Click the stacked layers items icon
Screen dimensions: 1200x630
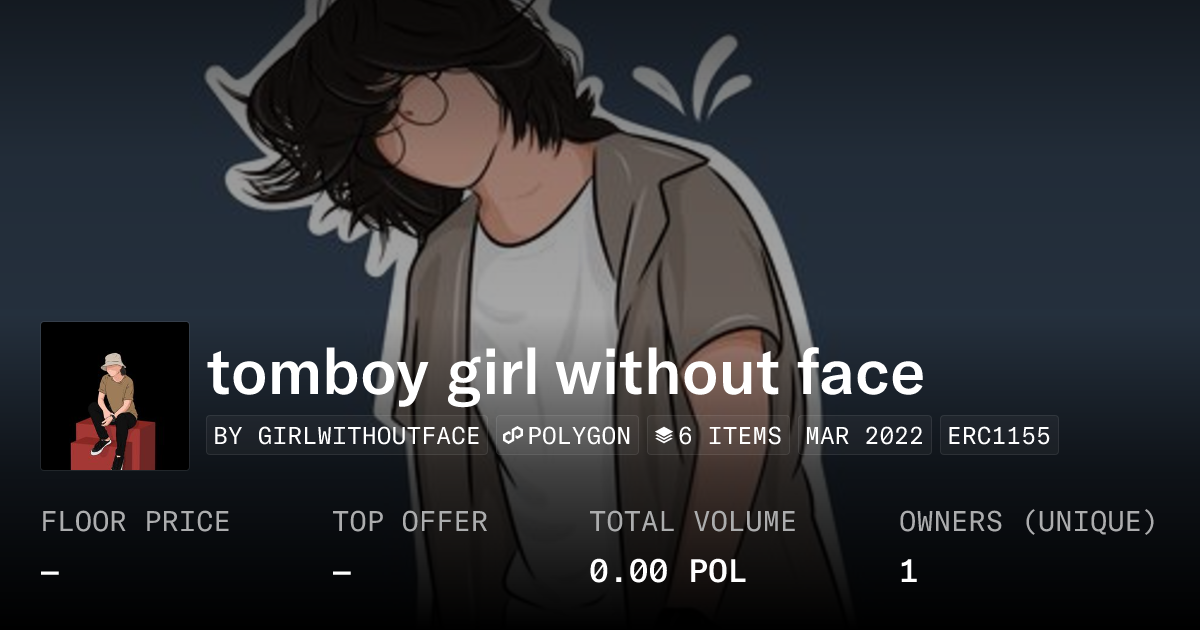pyautogui.click(x=664, y=436)
